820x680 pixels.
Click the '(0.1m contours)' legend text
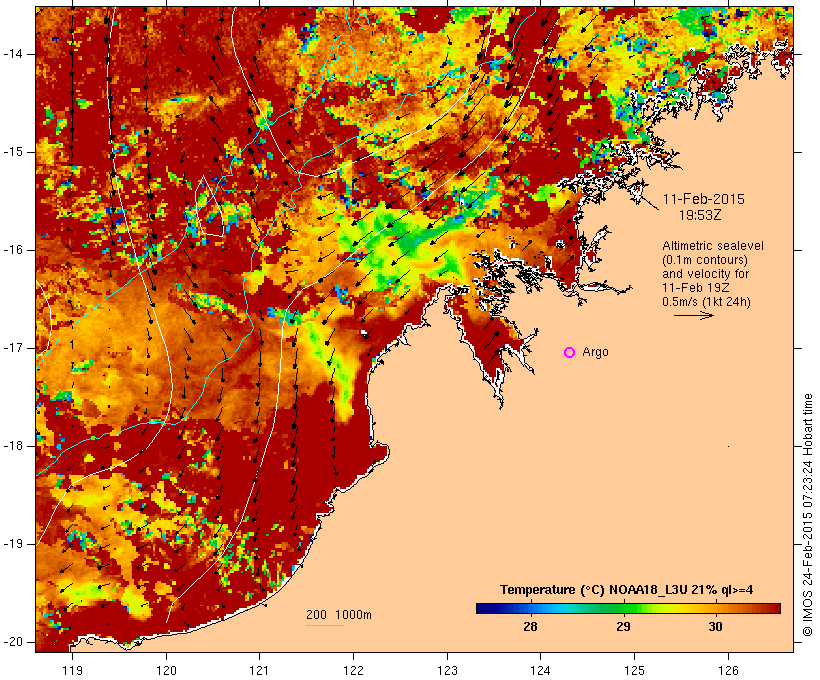pyautogui.click(x=705, y=260)
